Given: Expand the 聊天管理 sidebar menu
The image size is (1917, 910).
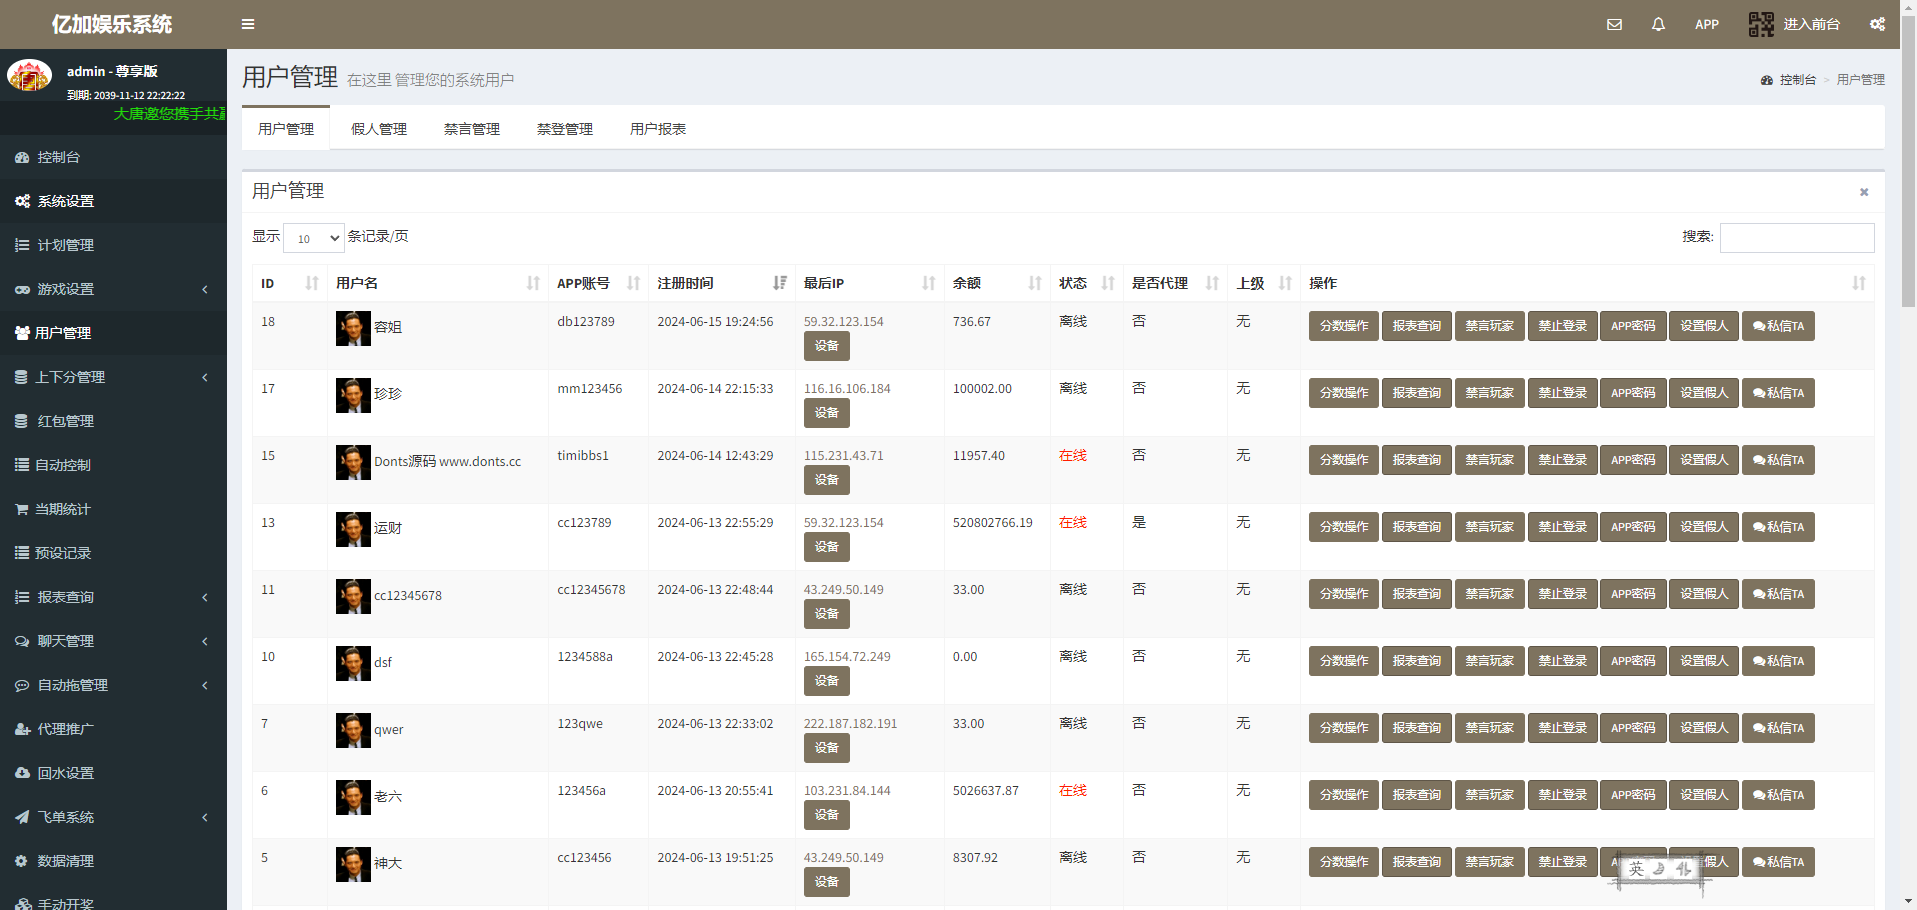Looking at the screenshot, I should pos(113,641).
